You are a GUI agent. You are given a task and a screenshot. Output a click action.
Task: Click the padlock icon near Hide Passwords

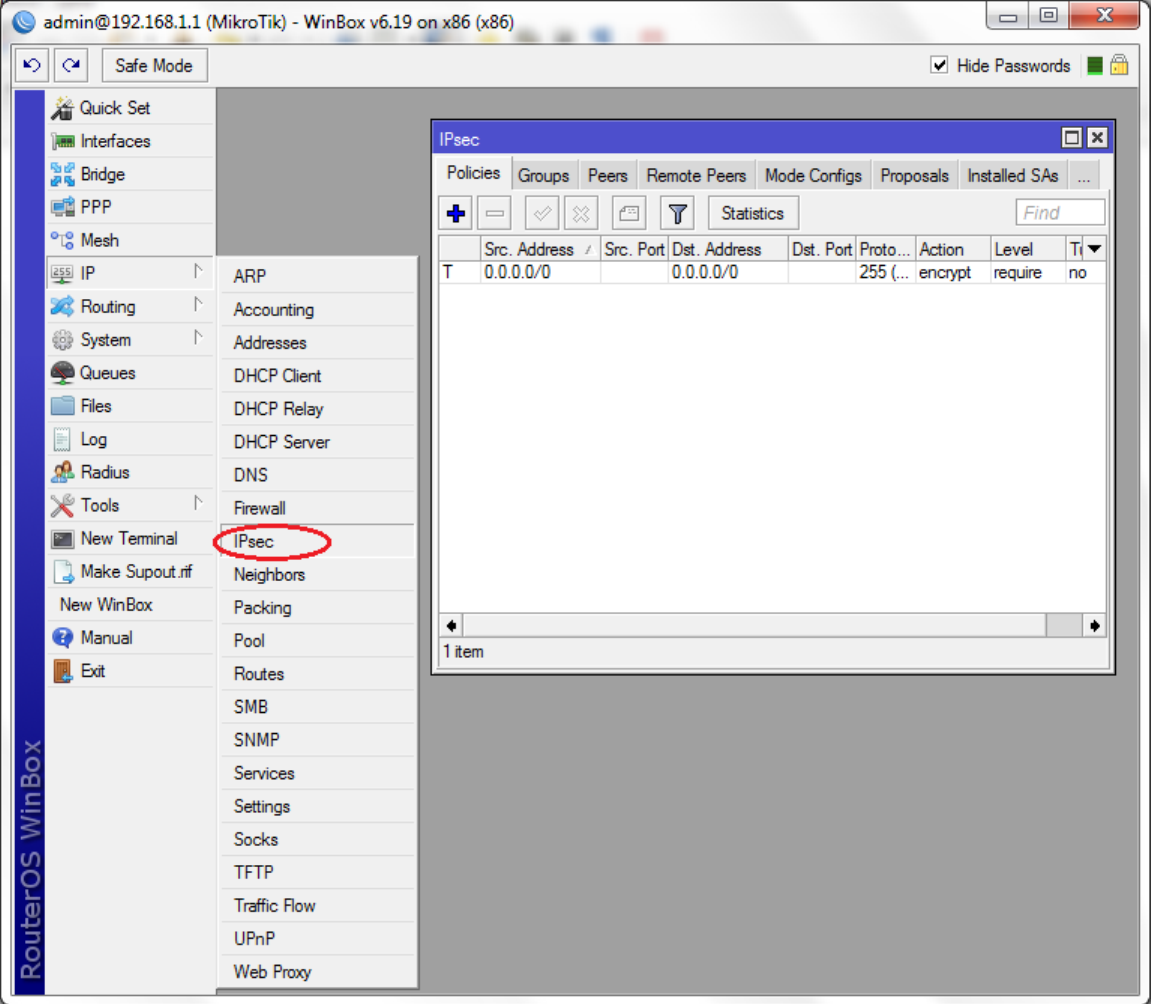1119,65
